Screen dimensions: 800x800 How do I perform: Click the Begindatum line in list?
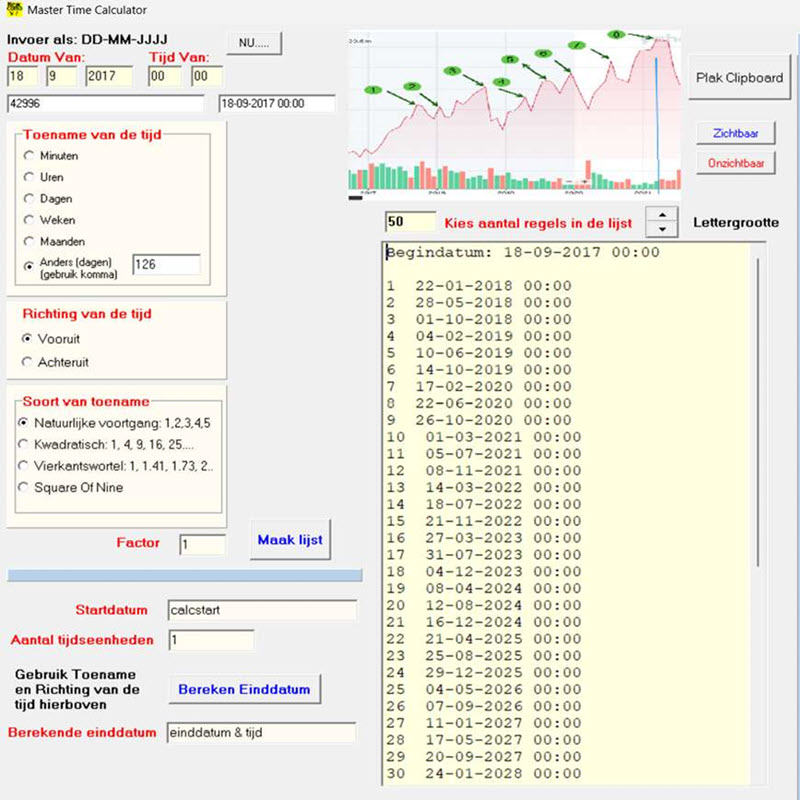tap(522, 252)
